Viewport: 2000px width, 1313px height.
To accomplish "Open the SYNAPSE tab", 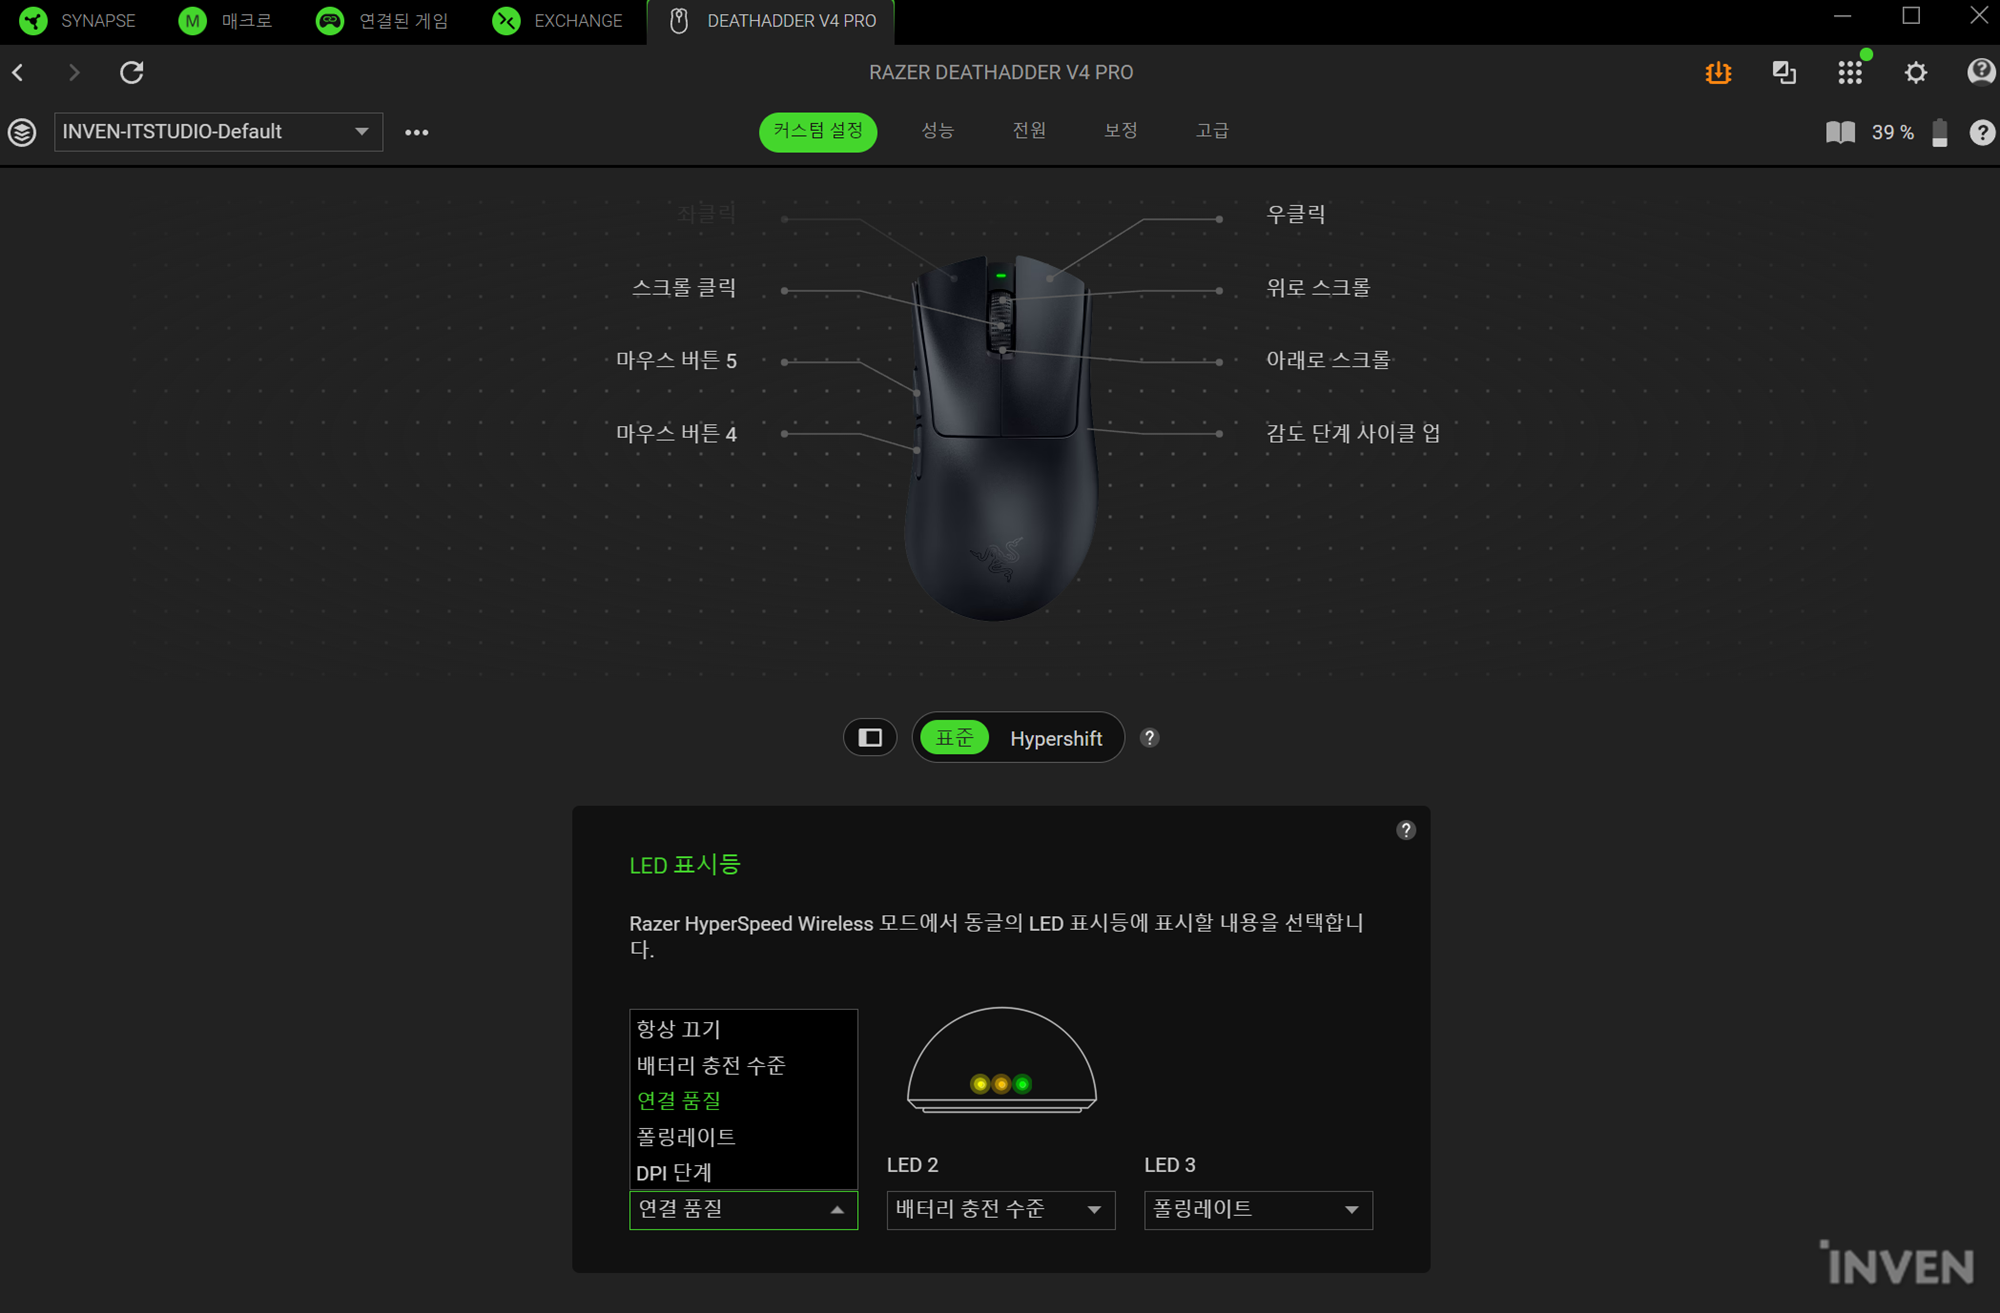I will pos(78,21).
